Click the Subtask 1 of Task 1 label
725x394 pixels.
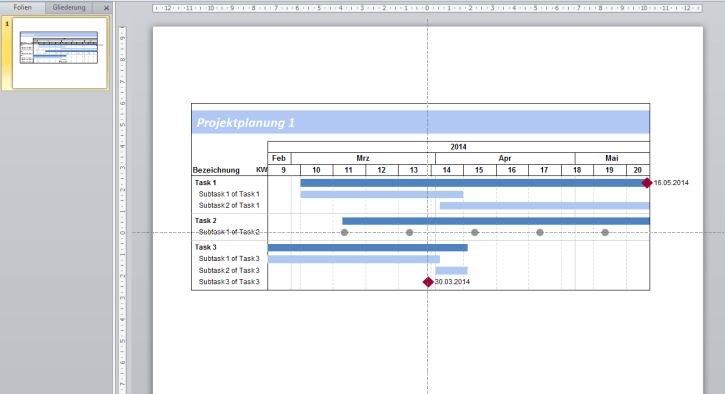(x=229, y=194)
